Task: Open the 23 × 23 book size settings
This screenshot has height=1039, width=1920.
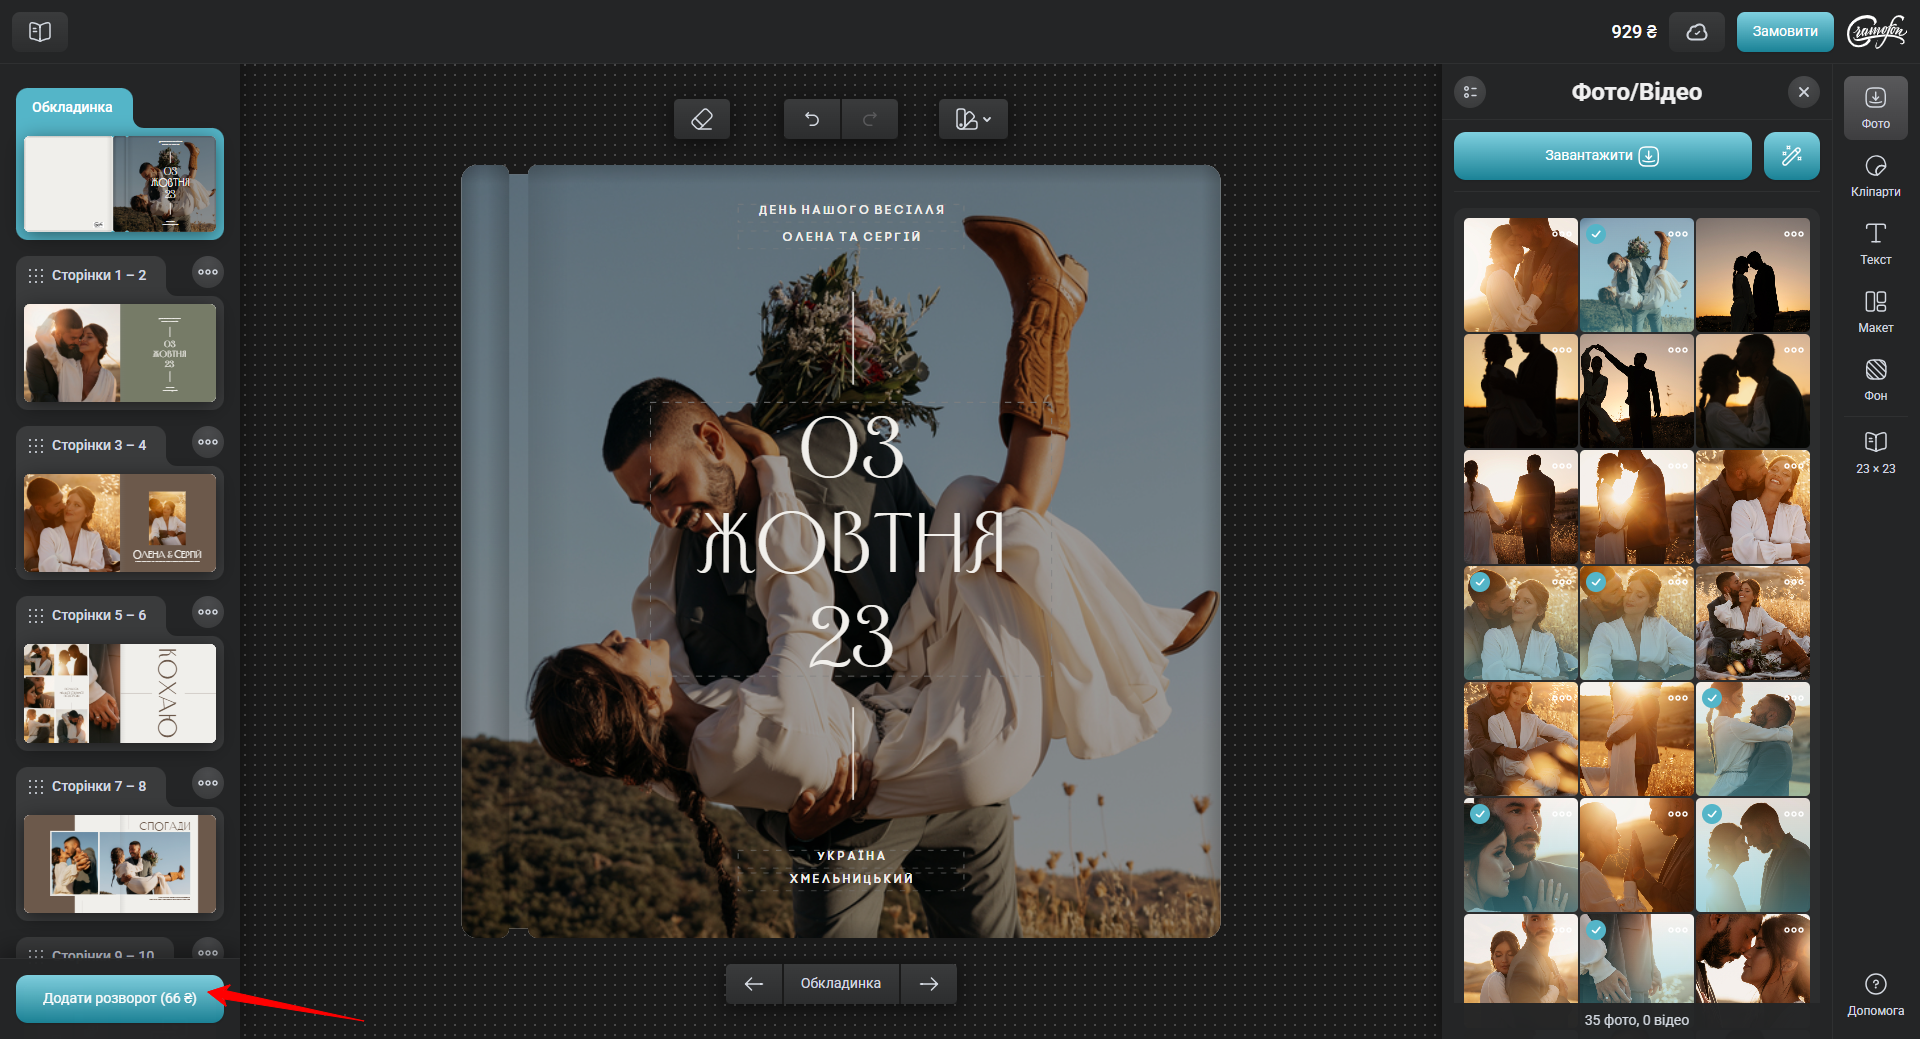Action: 1875,452
